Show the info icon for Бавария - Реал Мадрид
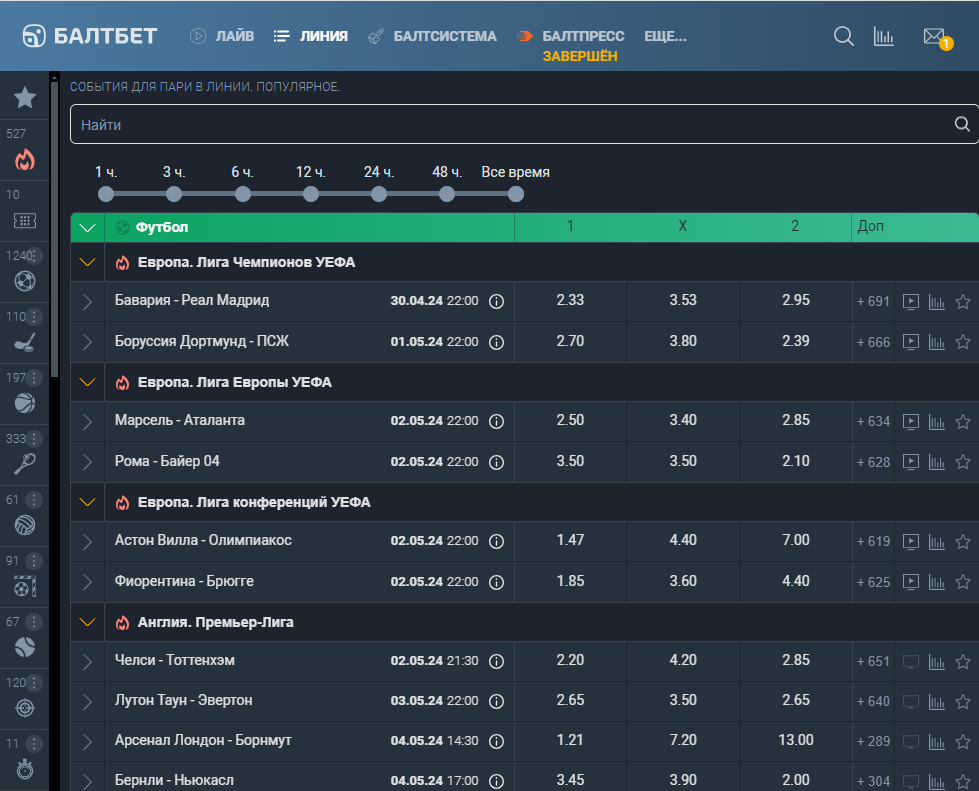 click(496, 302)
